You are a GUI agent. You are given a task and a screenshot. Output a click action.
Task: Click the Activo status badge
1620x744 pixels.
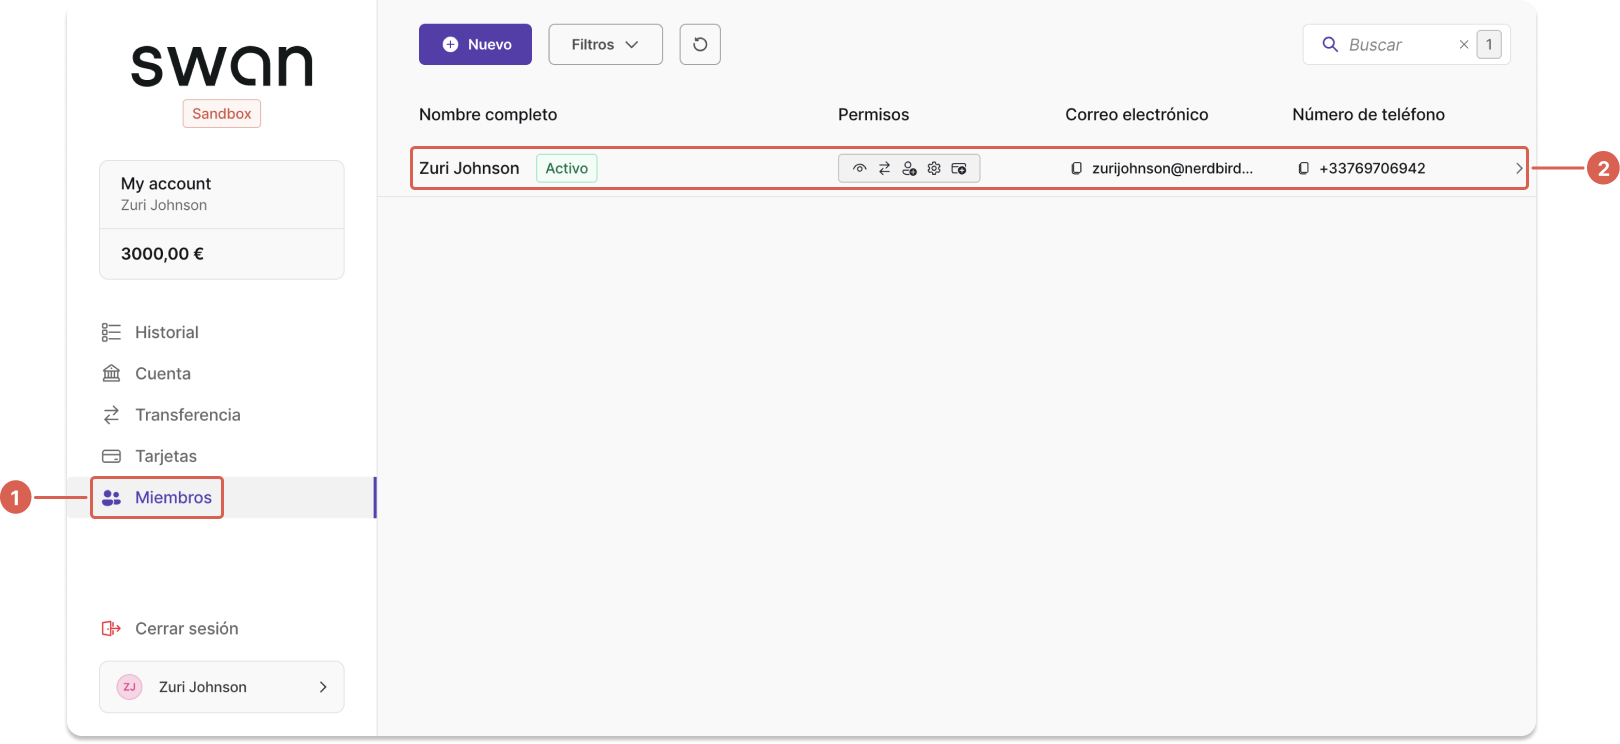tap(567, 168)
